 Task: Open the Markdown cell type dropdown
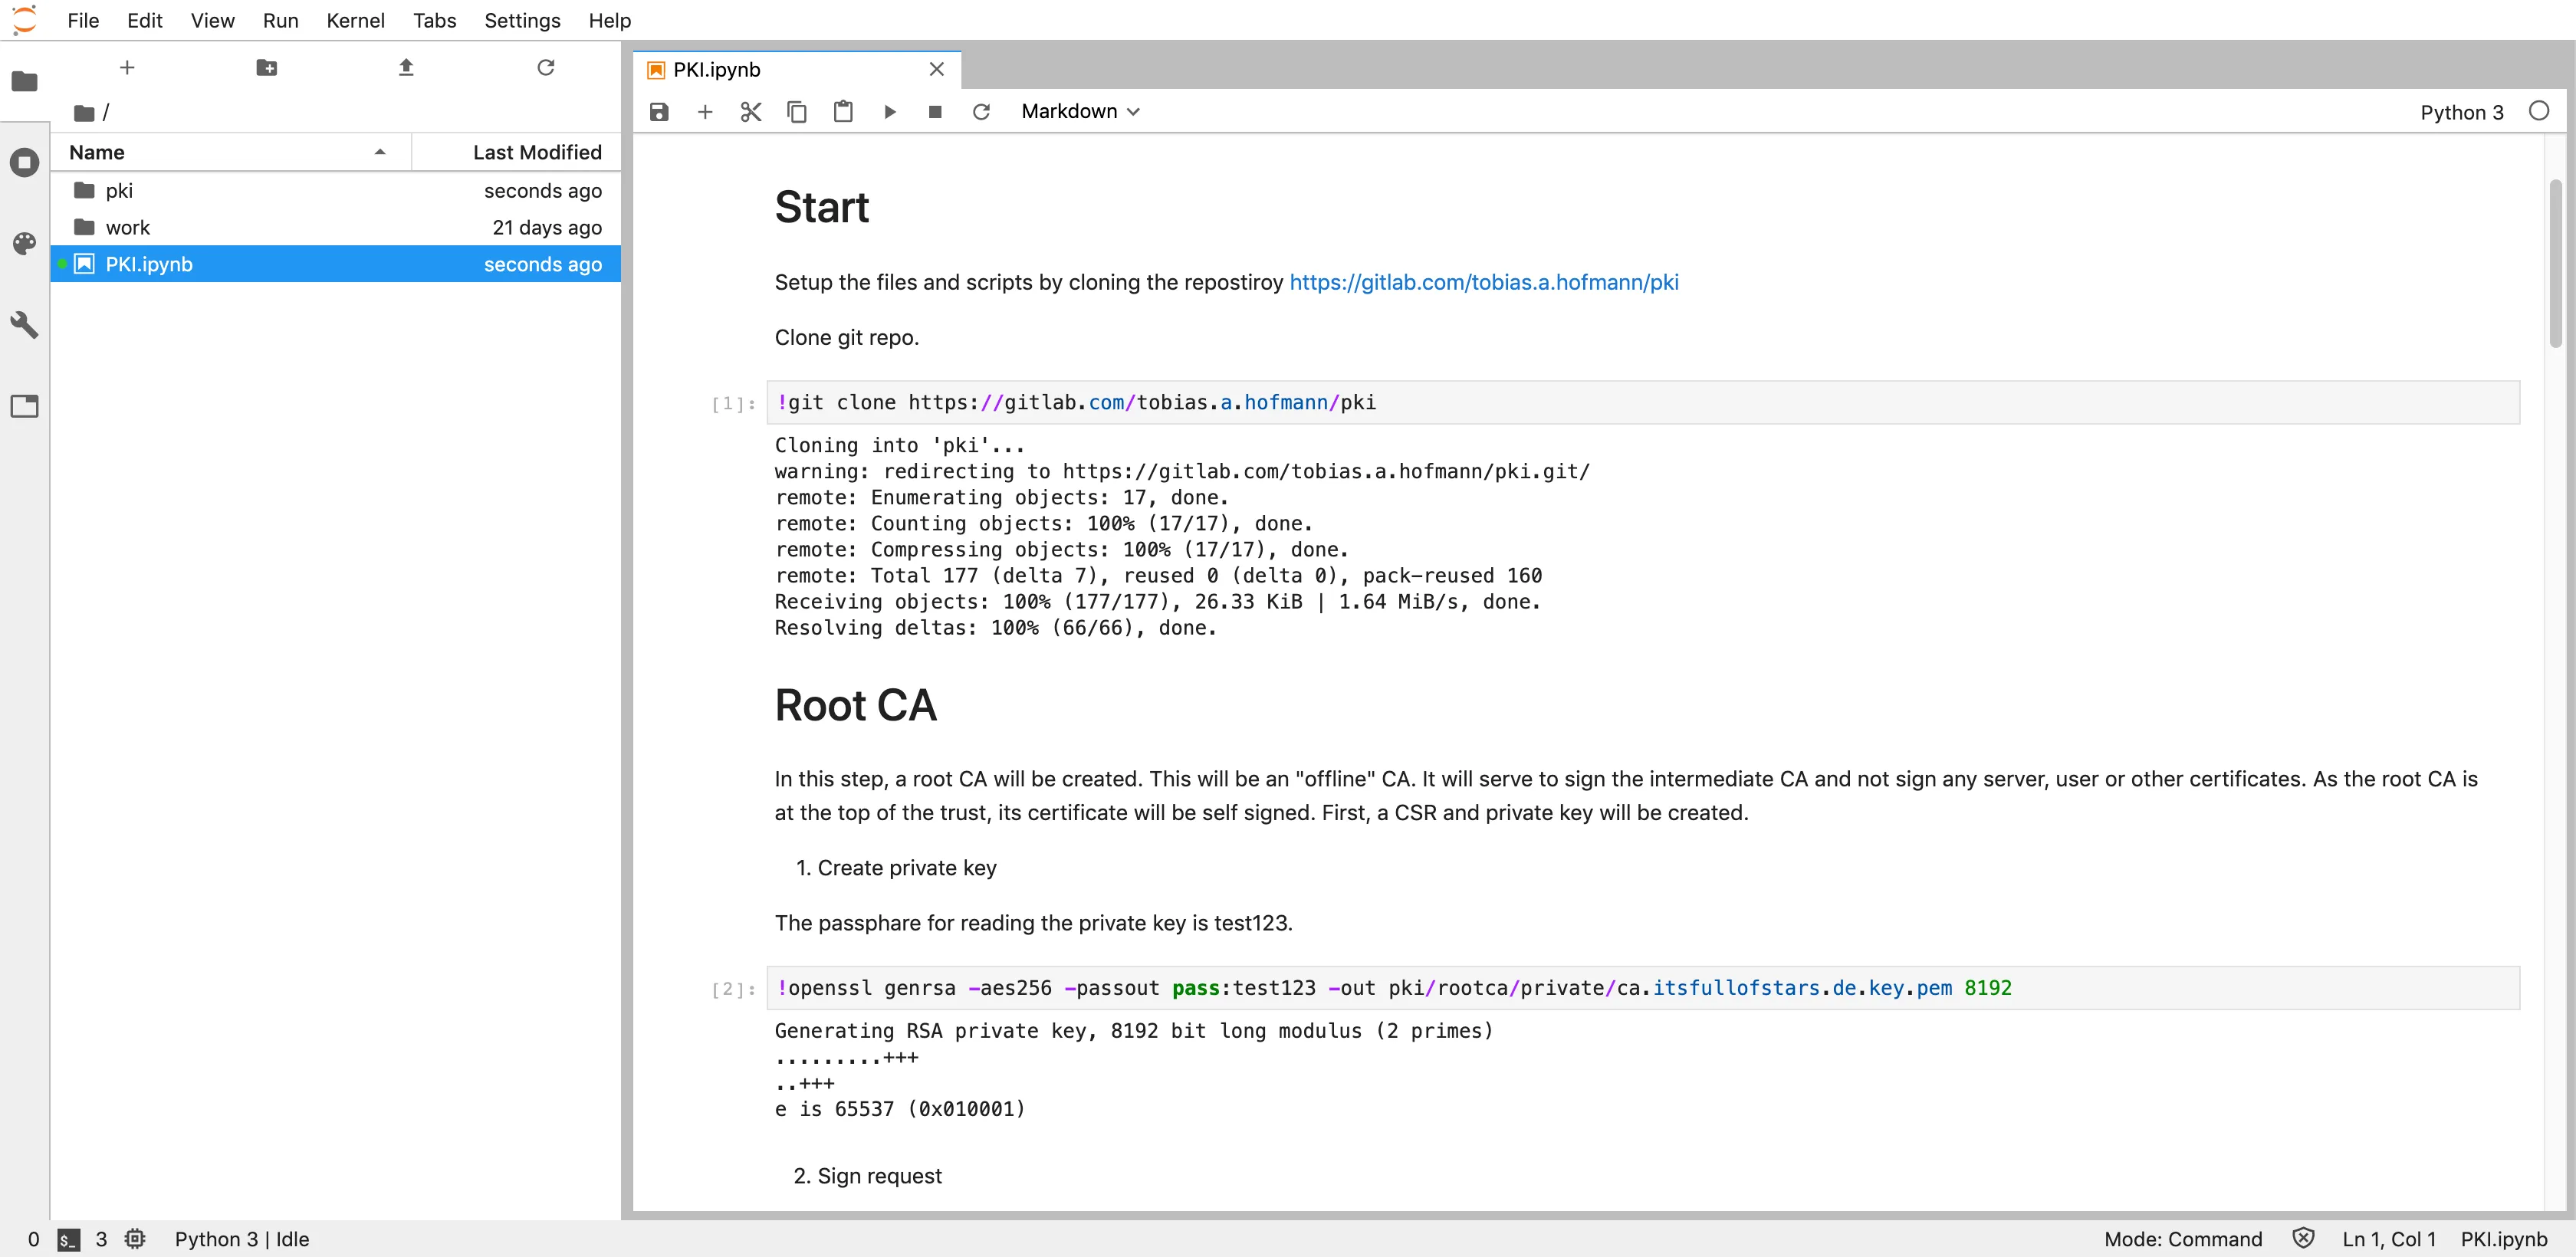1080,112
